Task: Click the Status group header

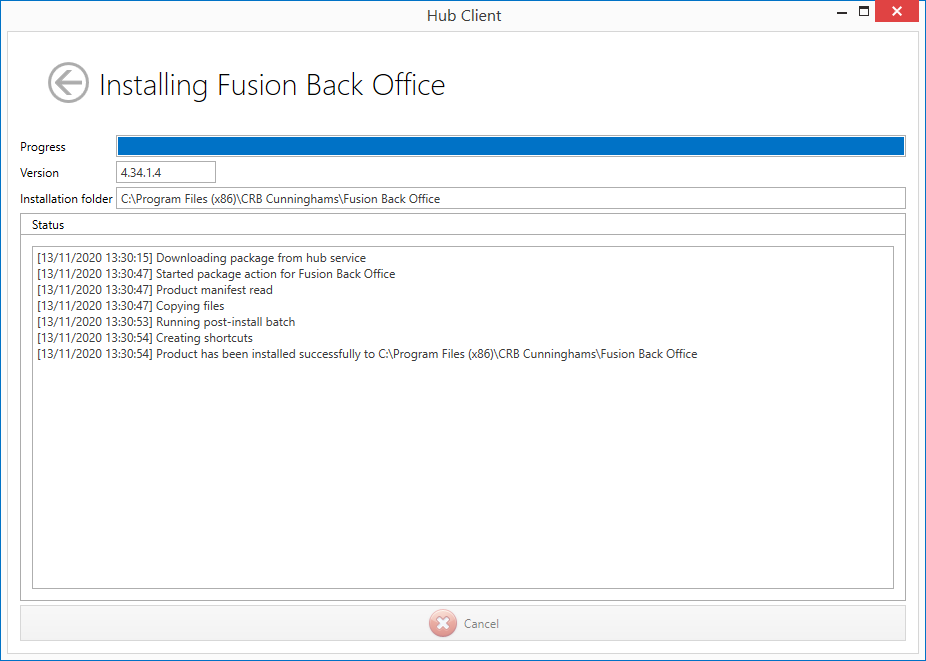Action: point(48,225)
